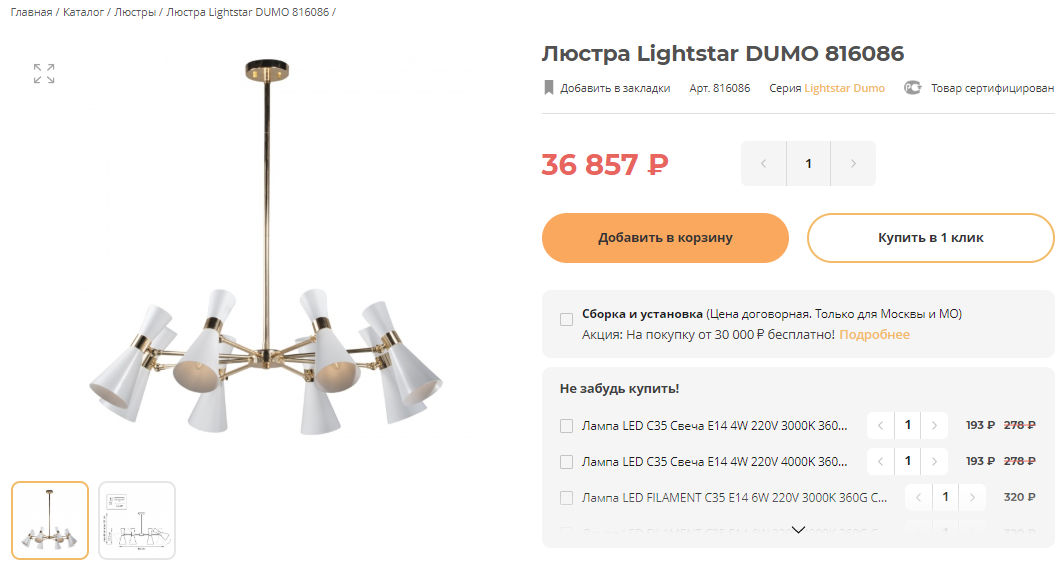Select the dimensions drawing thumbnail
The width and height of the screenshot is (1063, 562).
(137, 521)
